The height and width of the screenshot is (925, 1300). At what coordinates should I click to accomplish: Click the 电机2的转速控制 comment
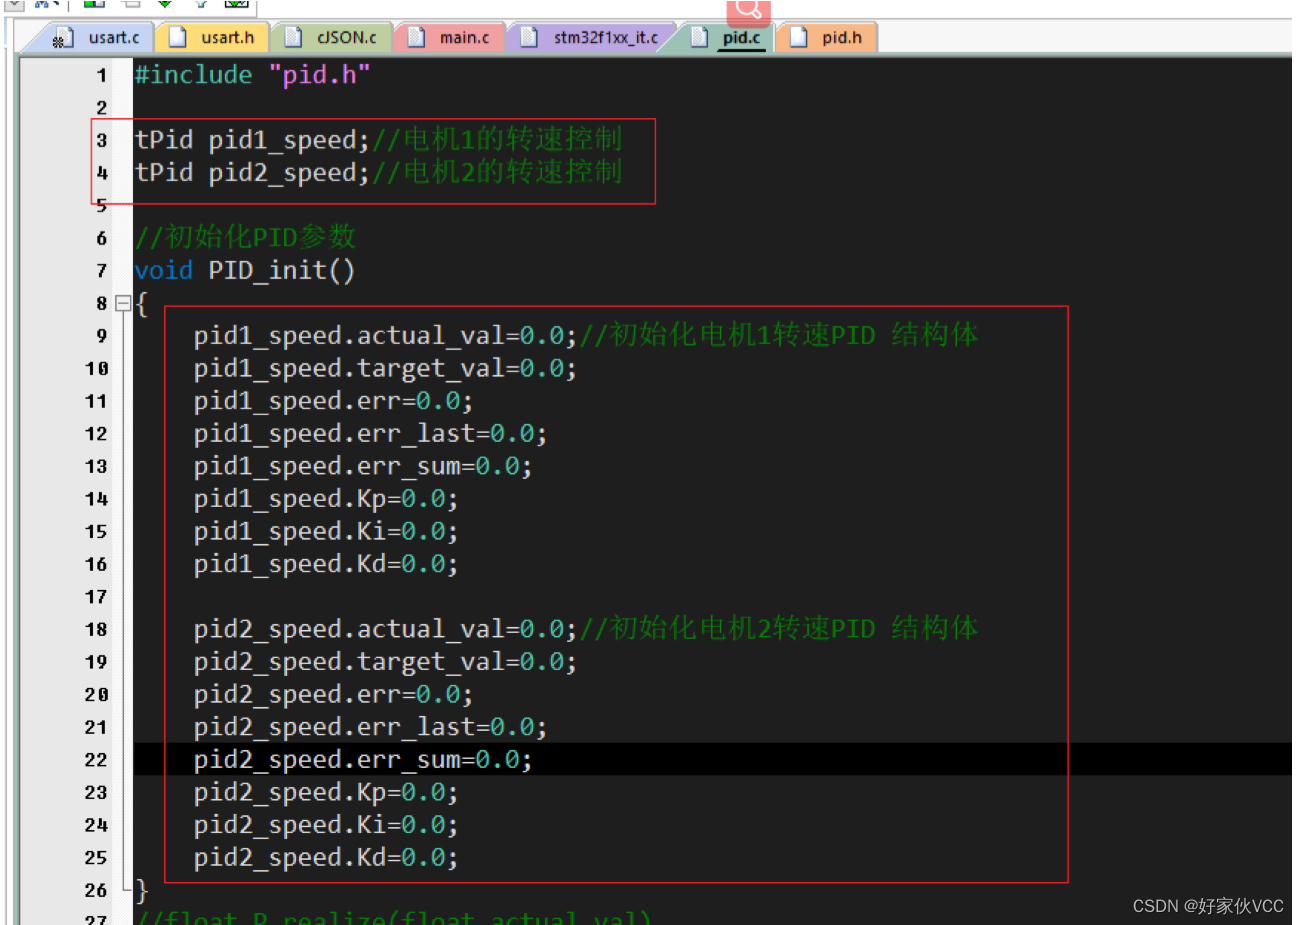(x=498, y=172)
